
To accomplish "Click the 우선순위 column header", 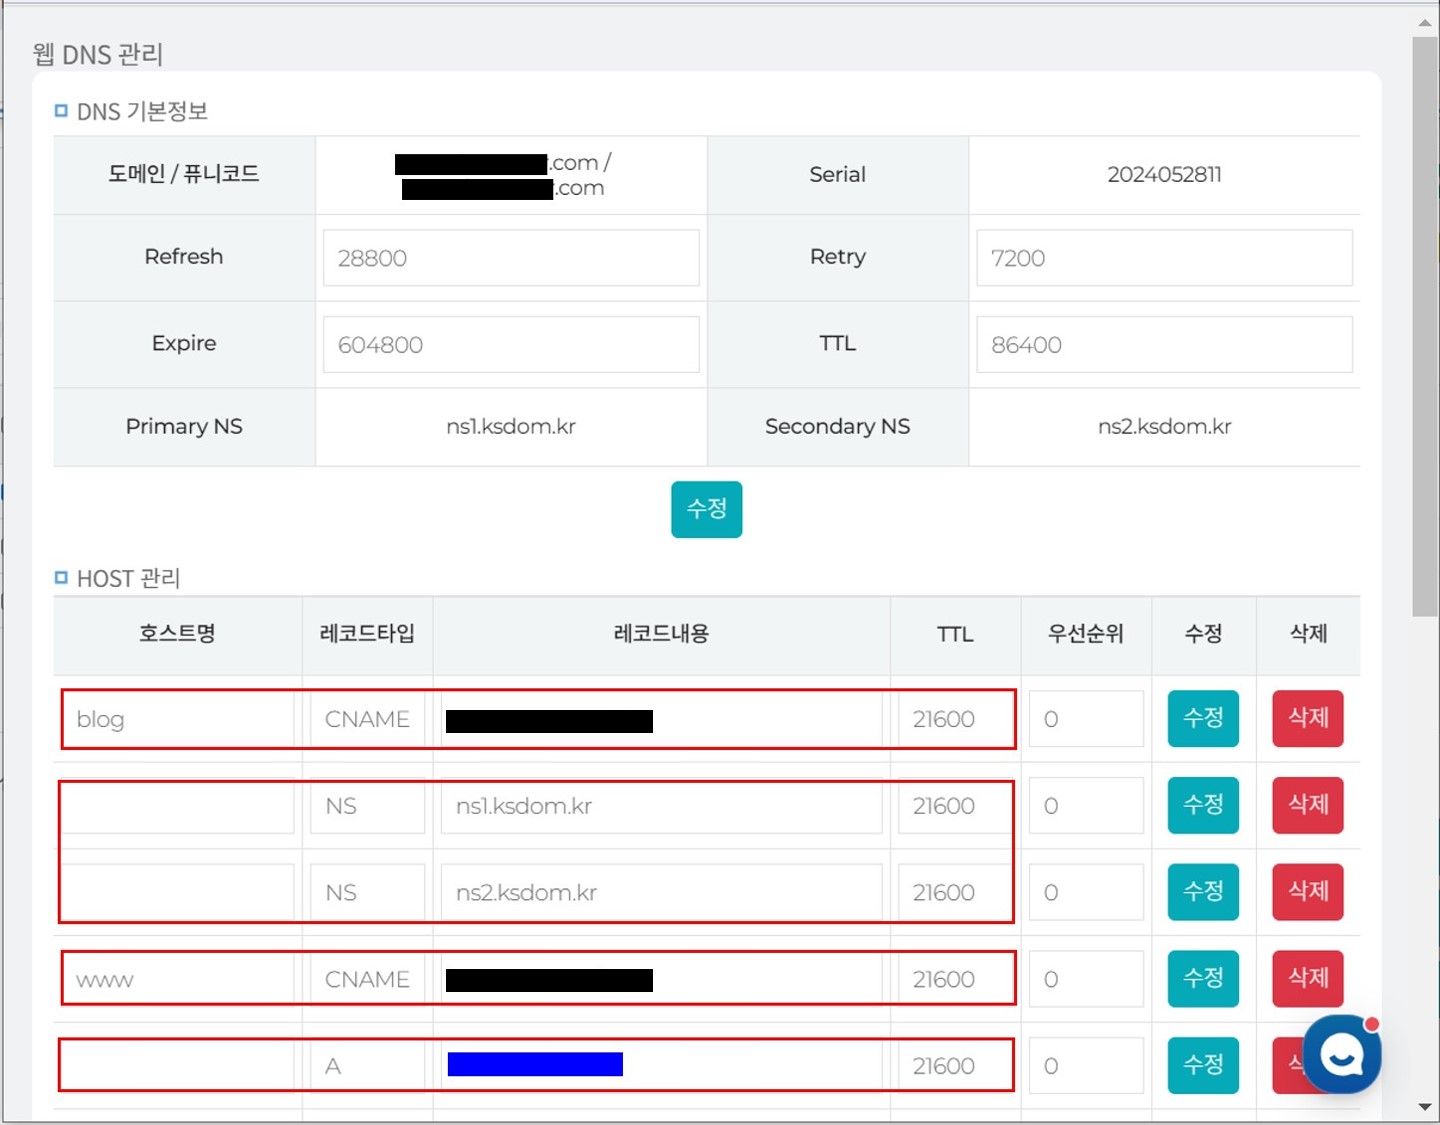I will point(1086,633).
